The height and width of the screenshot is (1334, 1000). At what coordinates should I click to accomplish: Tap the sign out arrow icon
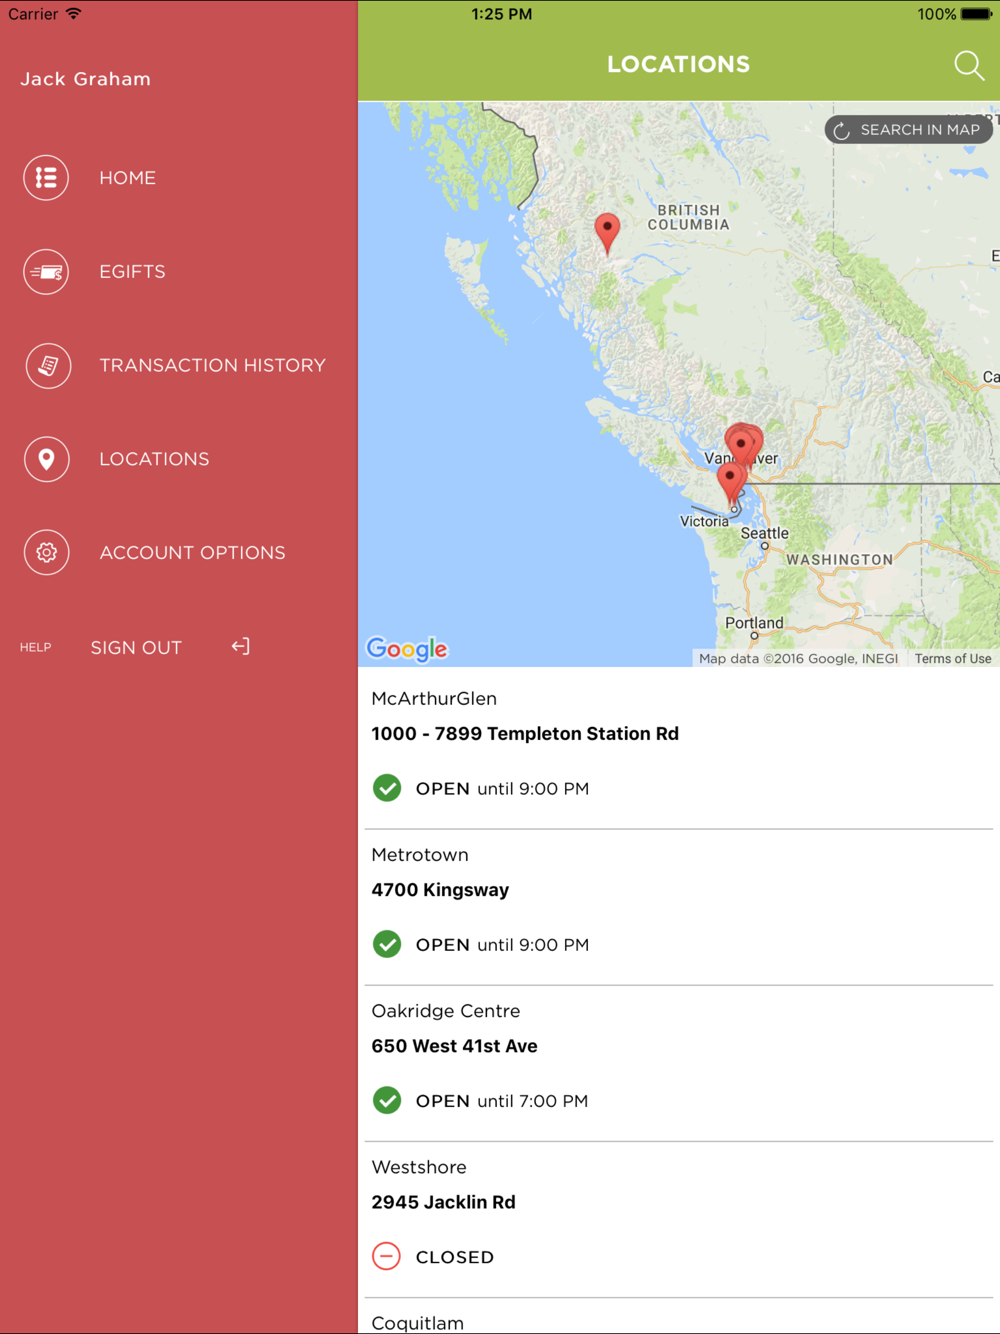point(241,647)
